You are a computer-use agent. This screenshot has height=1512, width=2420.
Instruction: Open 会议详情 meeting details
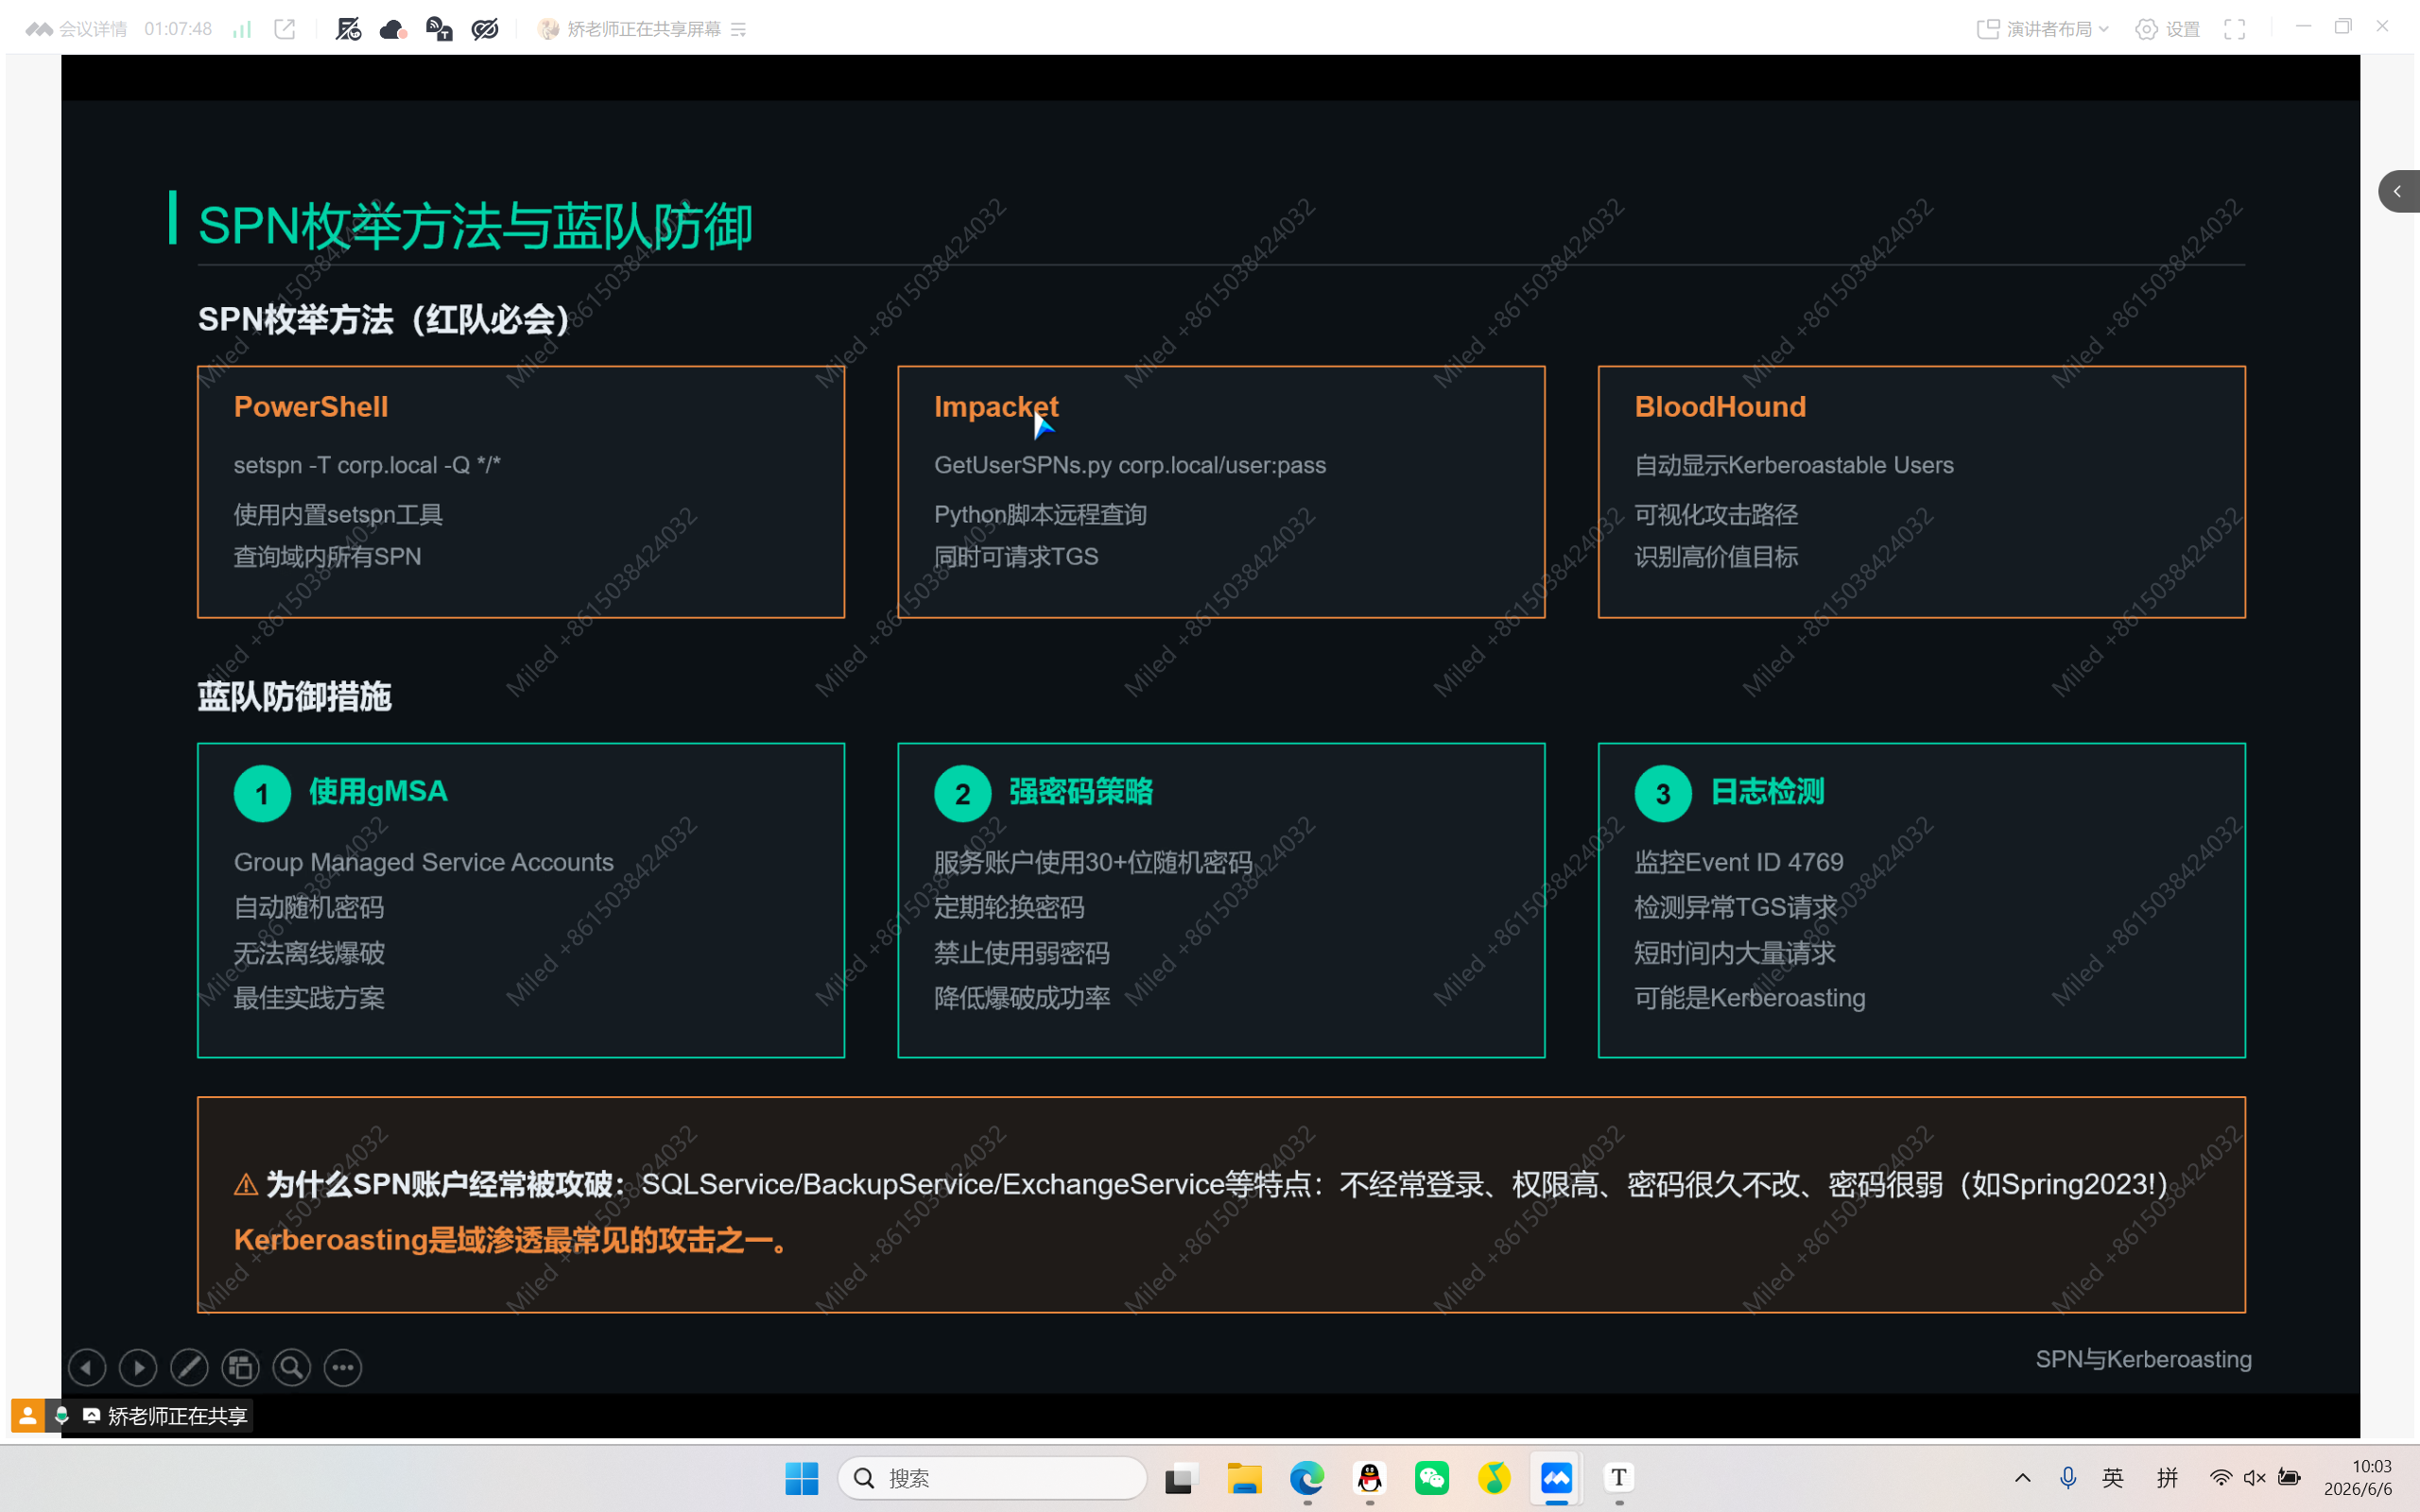[77, 29]
